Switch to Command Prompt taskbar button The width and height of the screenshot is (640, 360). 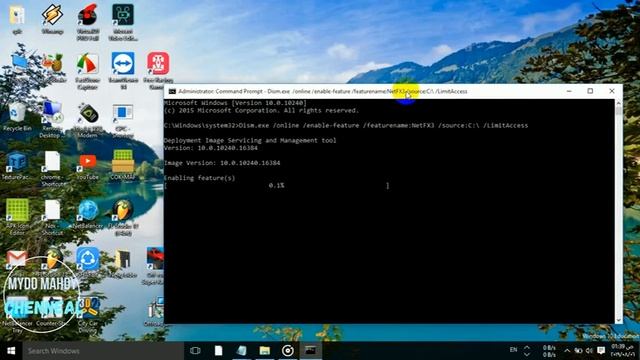pyautogui.click(x=311, y=351)
